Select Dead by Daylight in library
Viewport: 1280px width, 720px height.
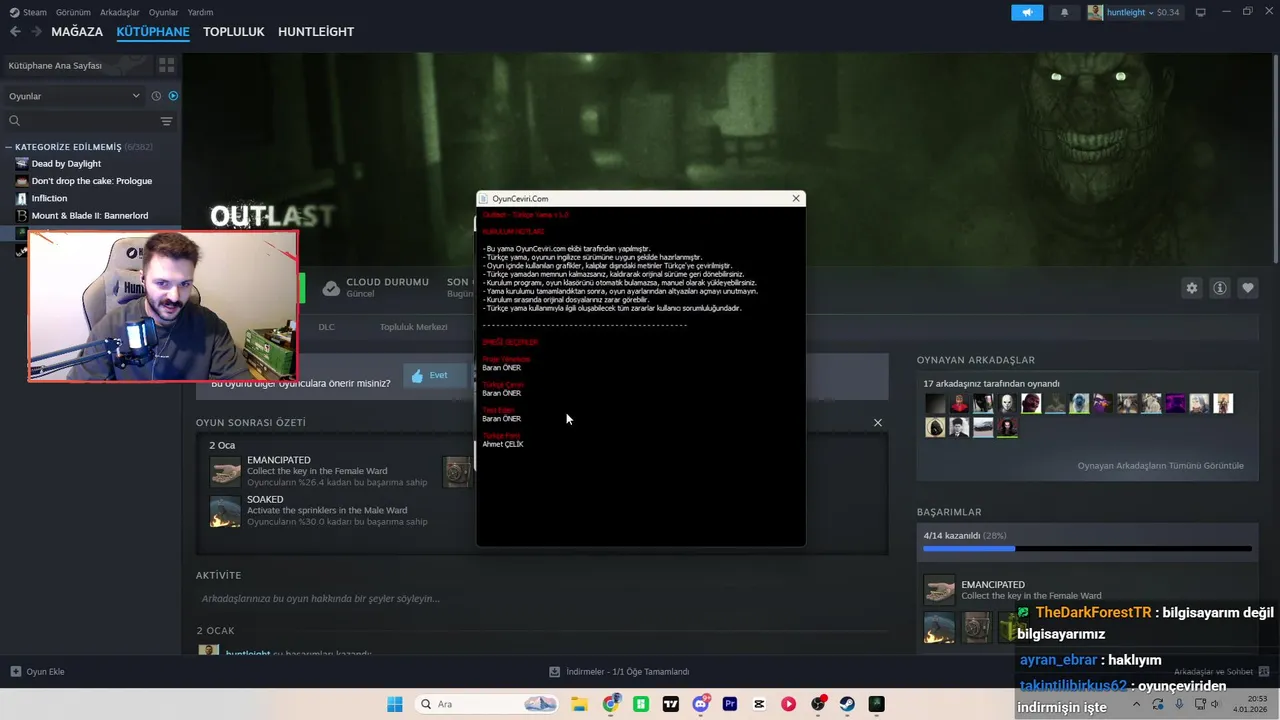(x=66, y=164)
